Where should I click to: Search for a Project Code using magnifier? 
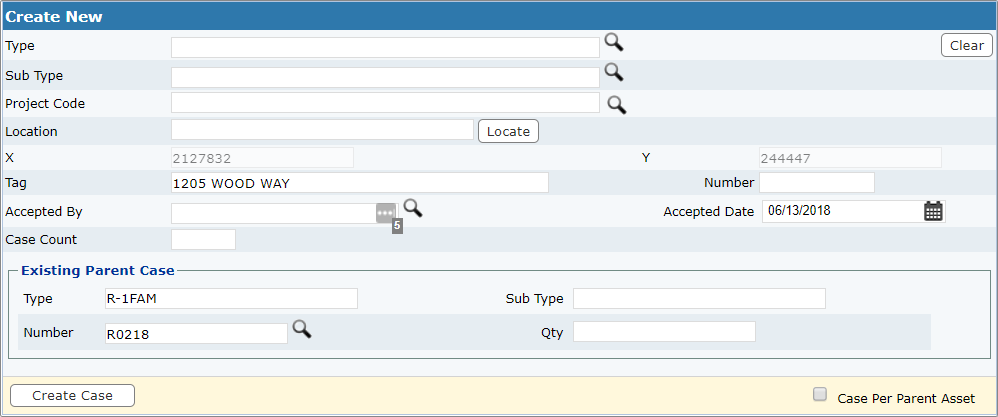pyautogui.click(x=617, y=104)
